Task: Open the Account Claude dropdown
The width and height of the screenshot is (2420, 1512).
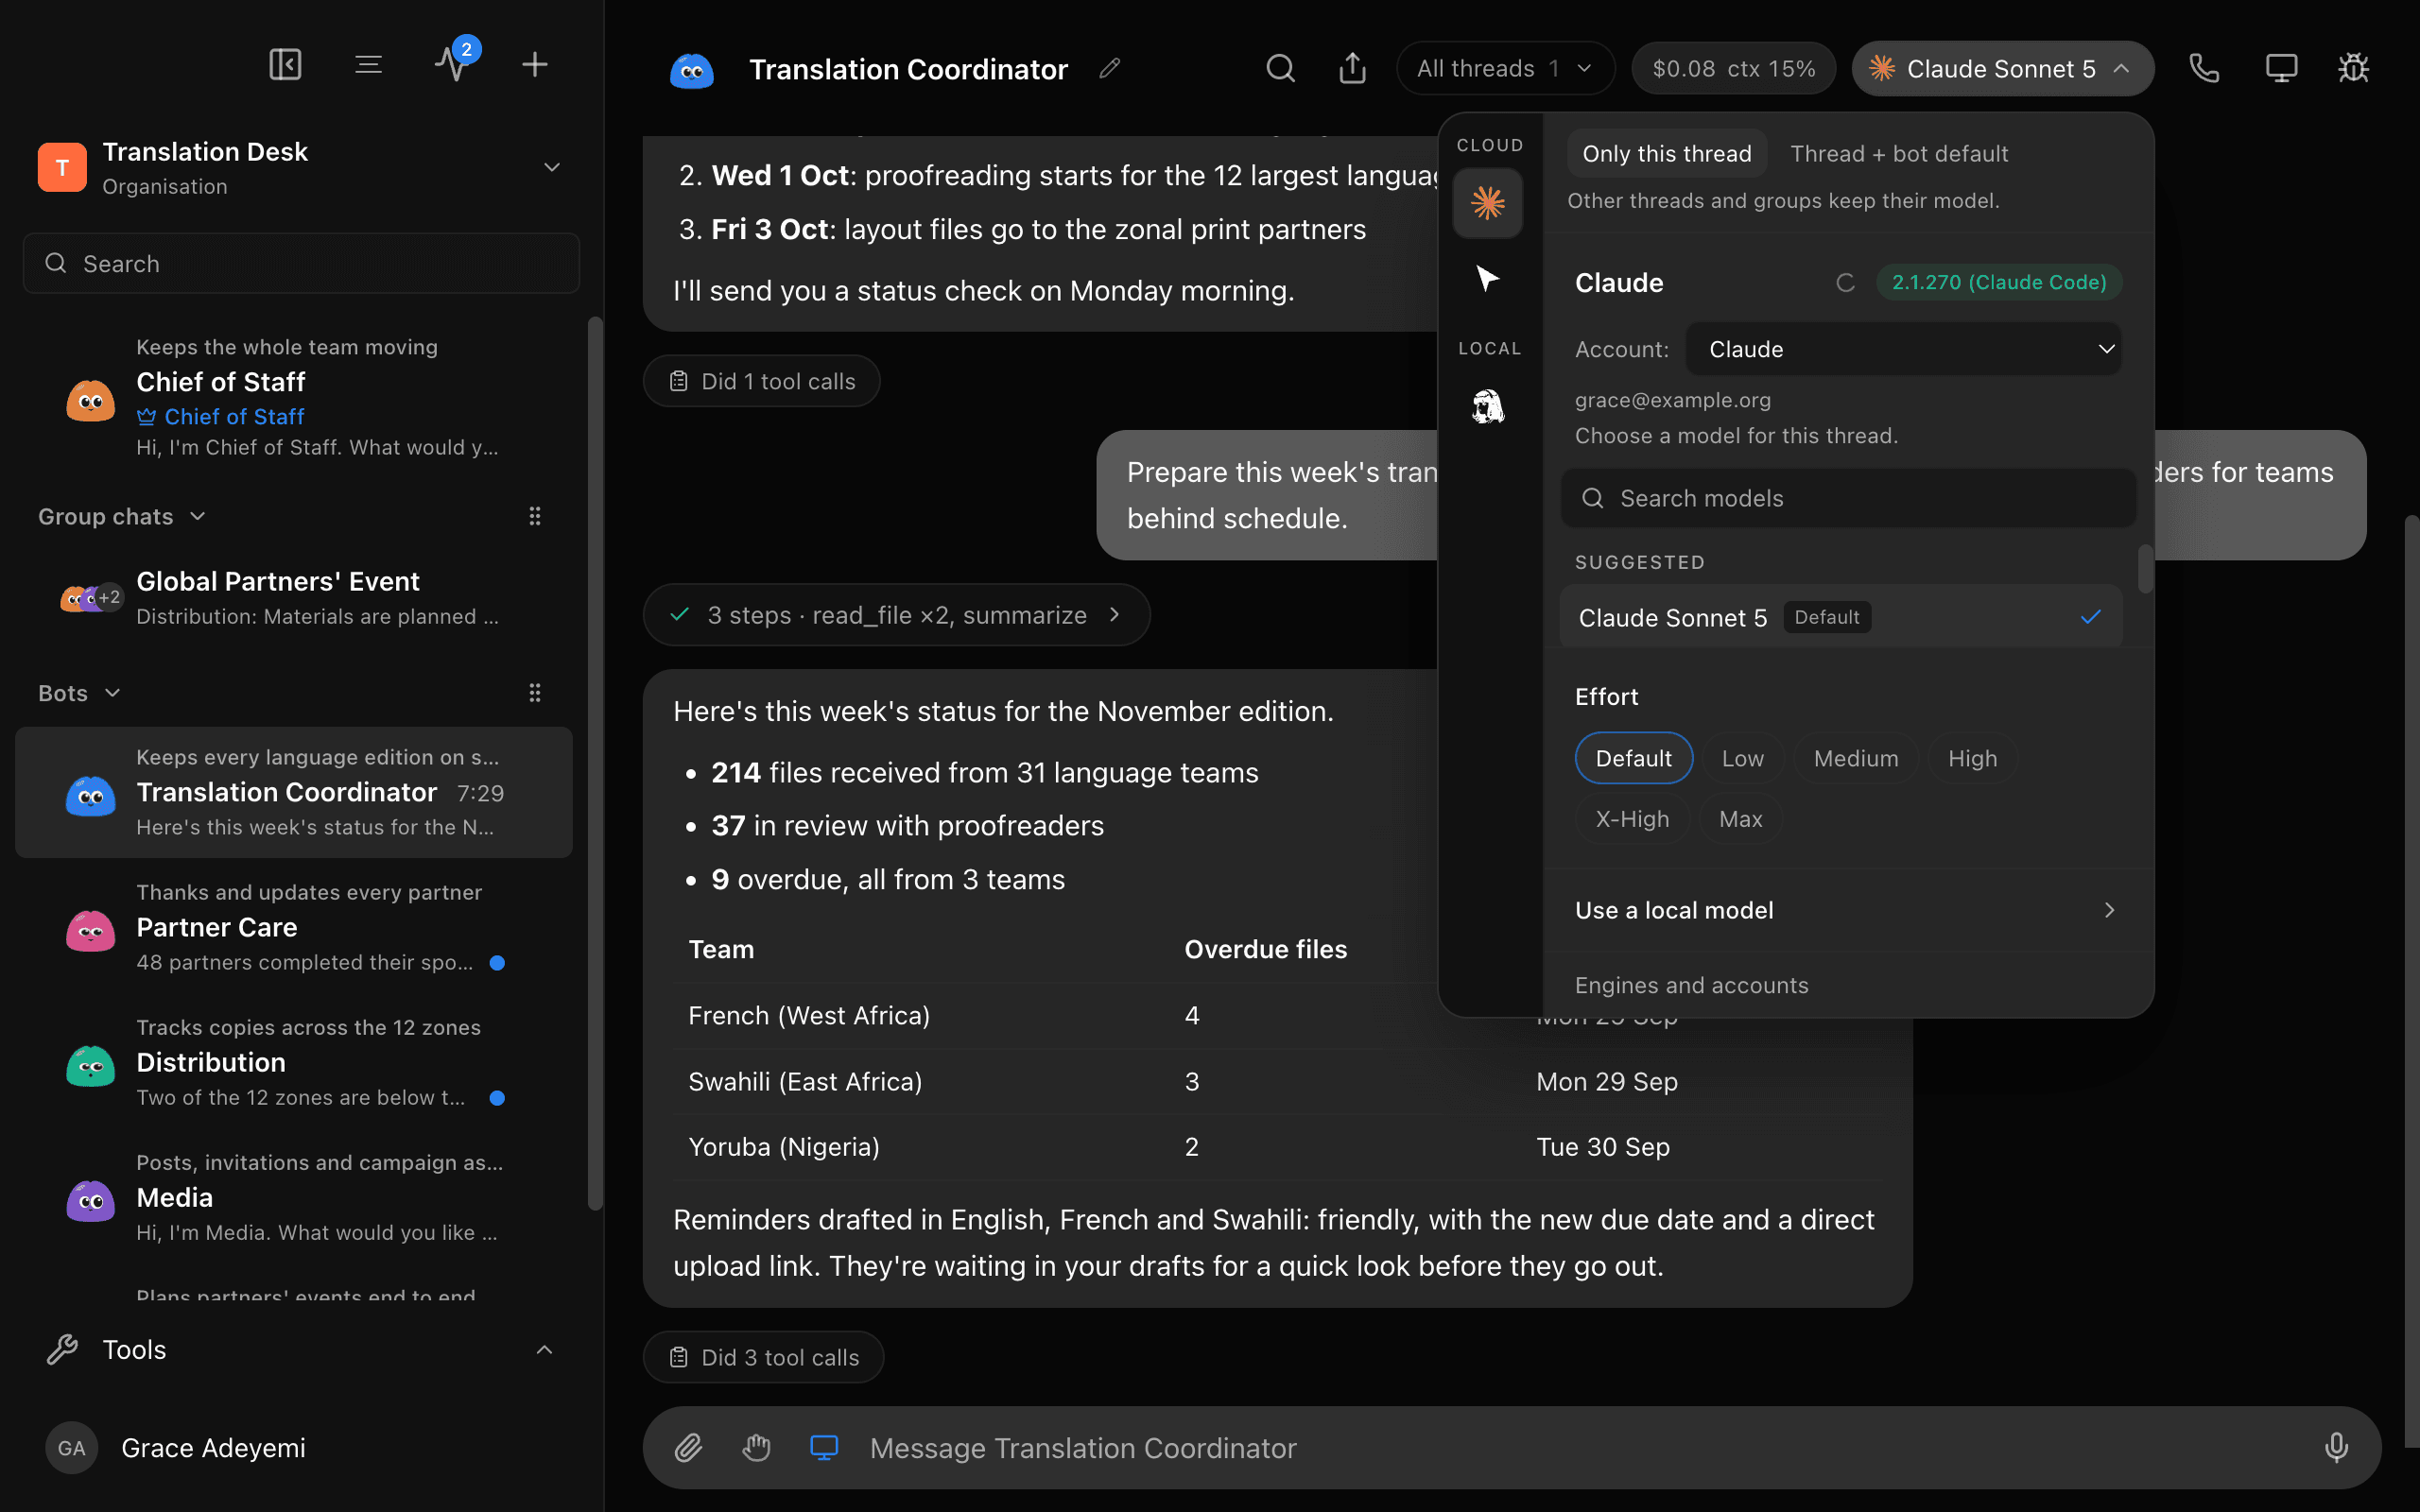Action: click(1903, 349)
